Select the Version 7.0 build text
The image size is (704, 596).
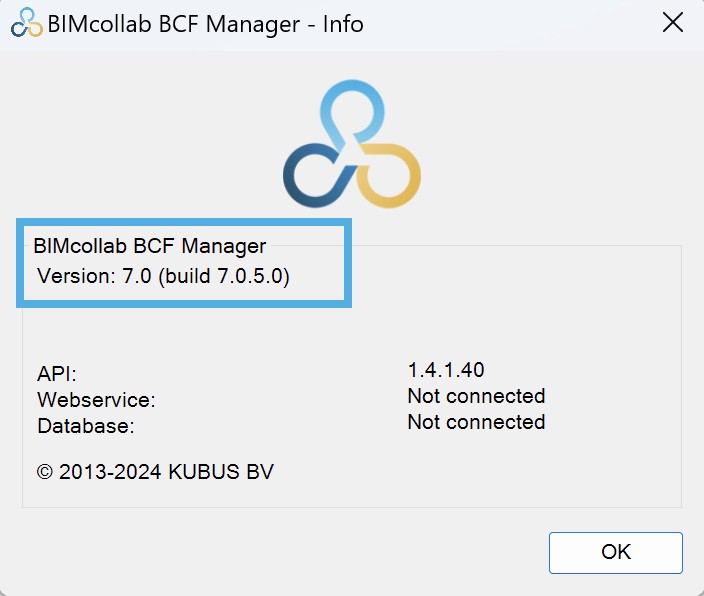[x=163, y=276]
